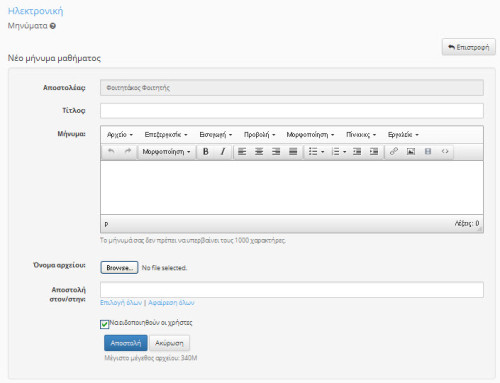This screenshot has width=500, height=383.
Task: Insert a bulleted list
Action: pyautogui.click(x=313, y=152)
